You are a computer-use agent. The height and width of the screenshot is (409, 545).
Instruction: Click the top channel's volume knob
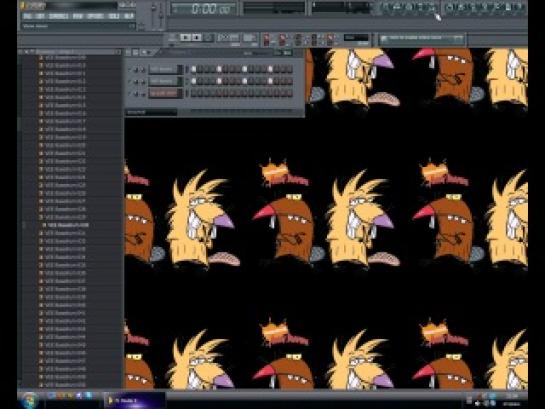(x=143, y=69)
